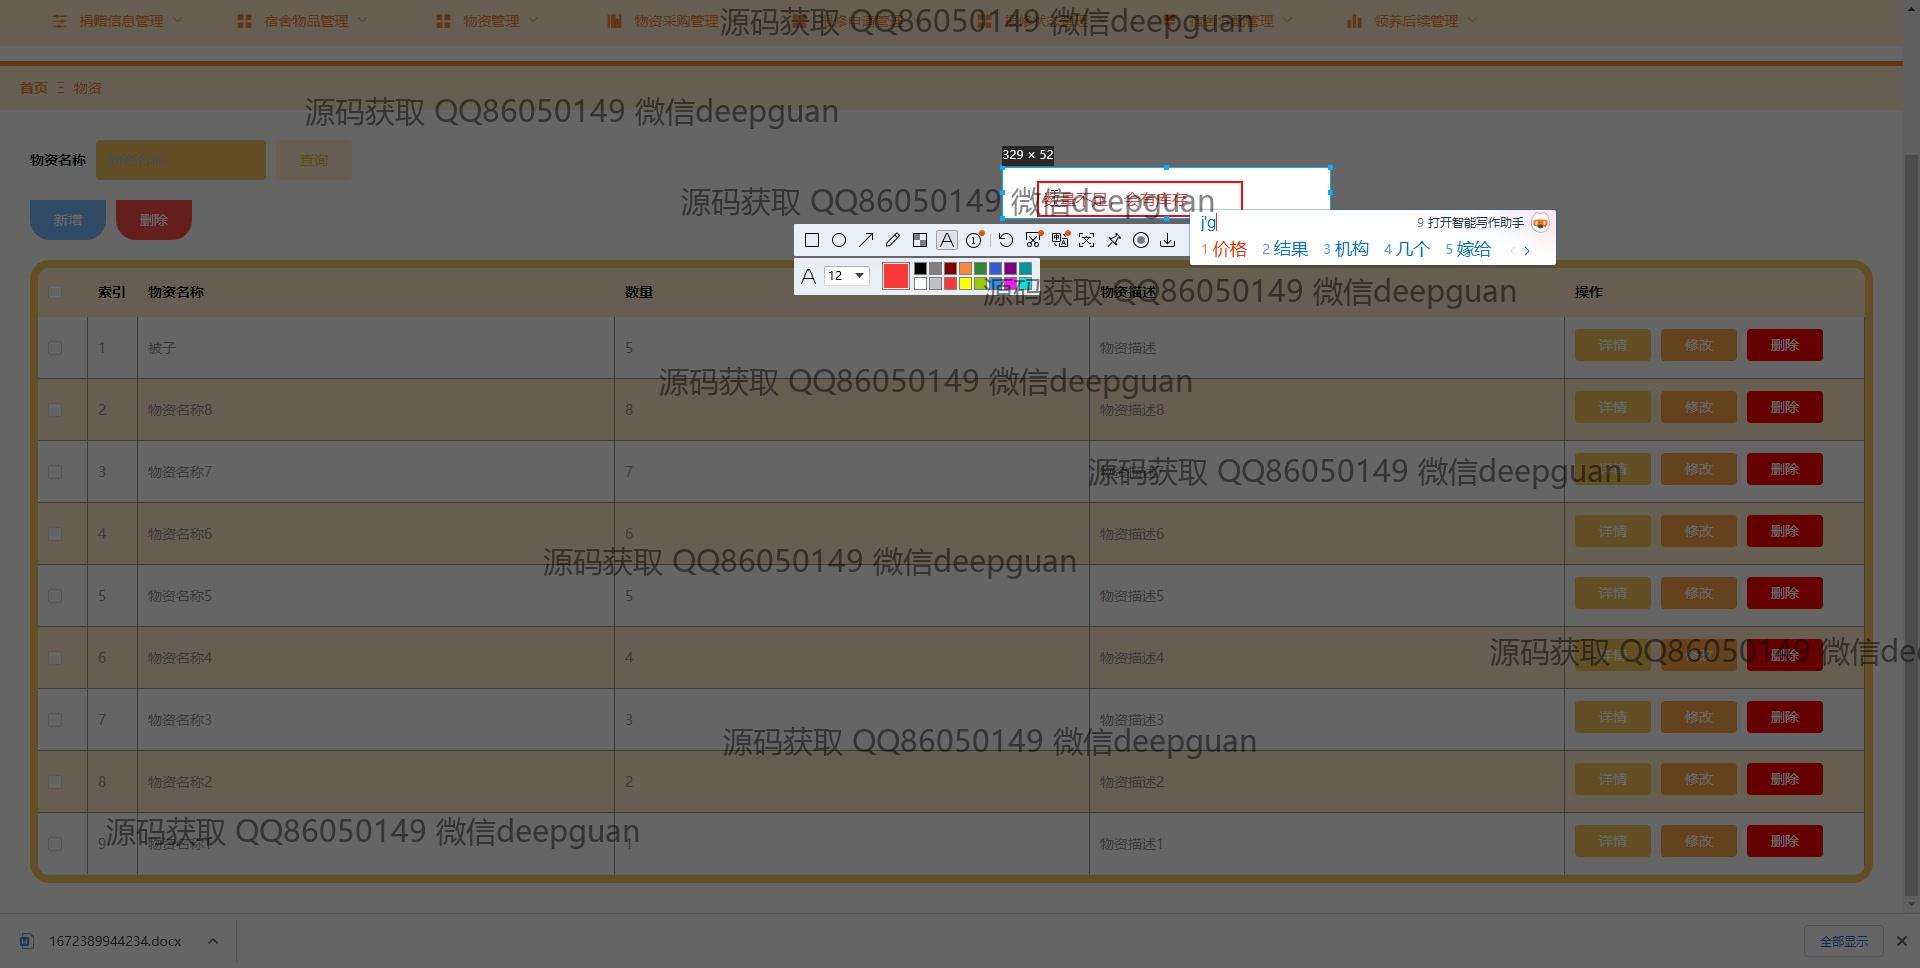Click 修改 for the 物资名称8 row
Screen dimensions: 1920x968
pos(1699,407)
